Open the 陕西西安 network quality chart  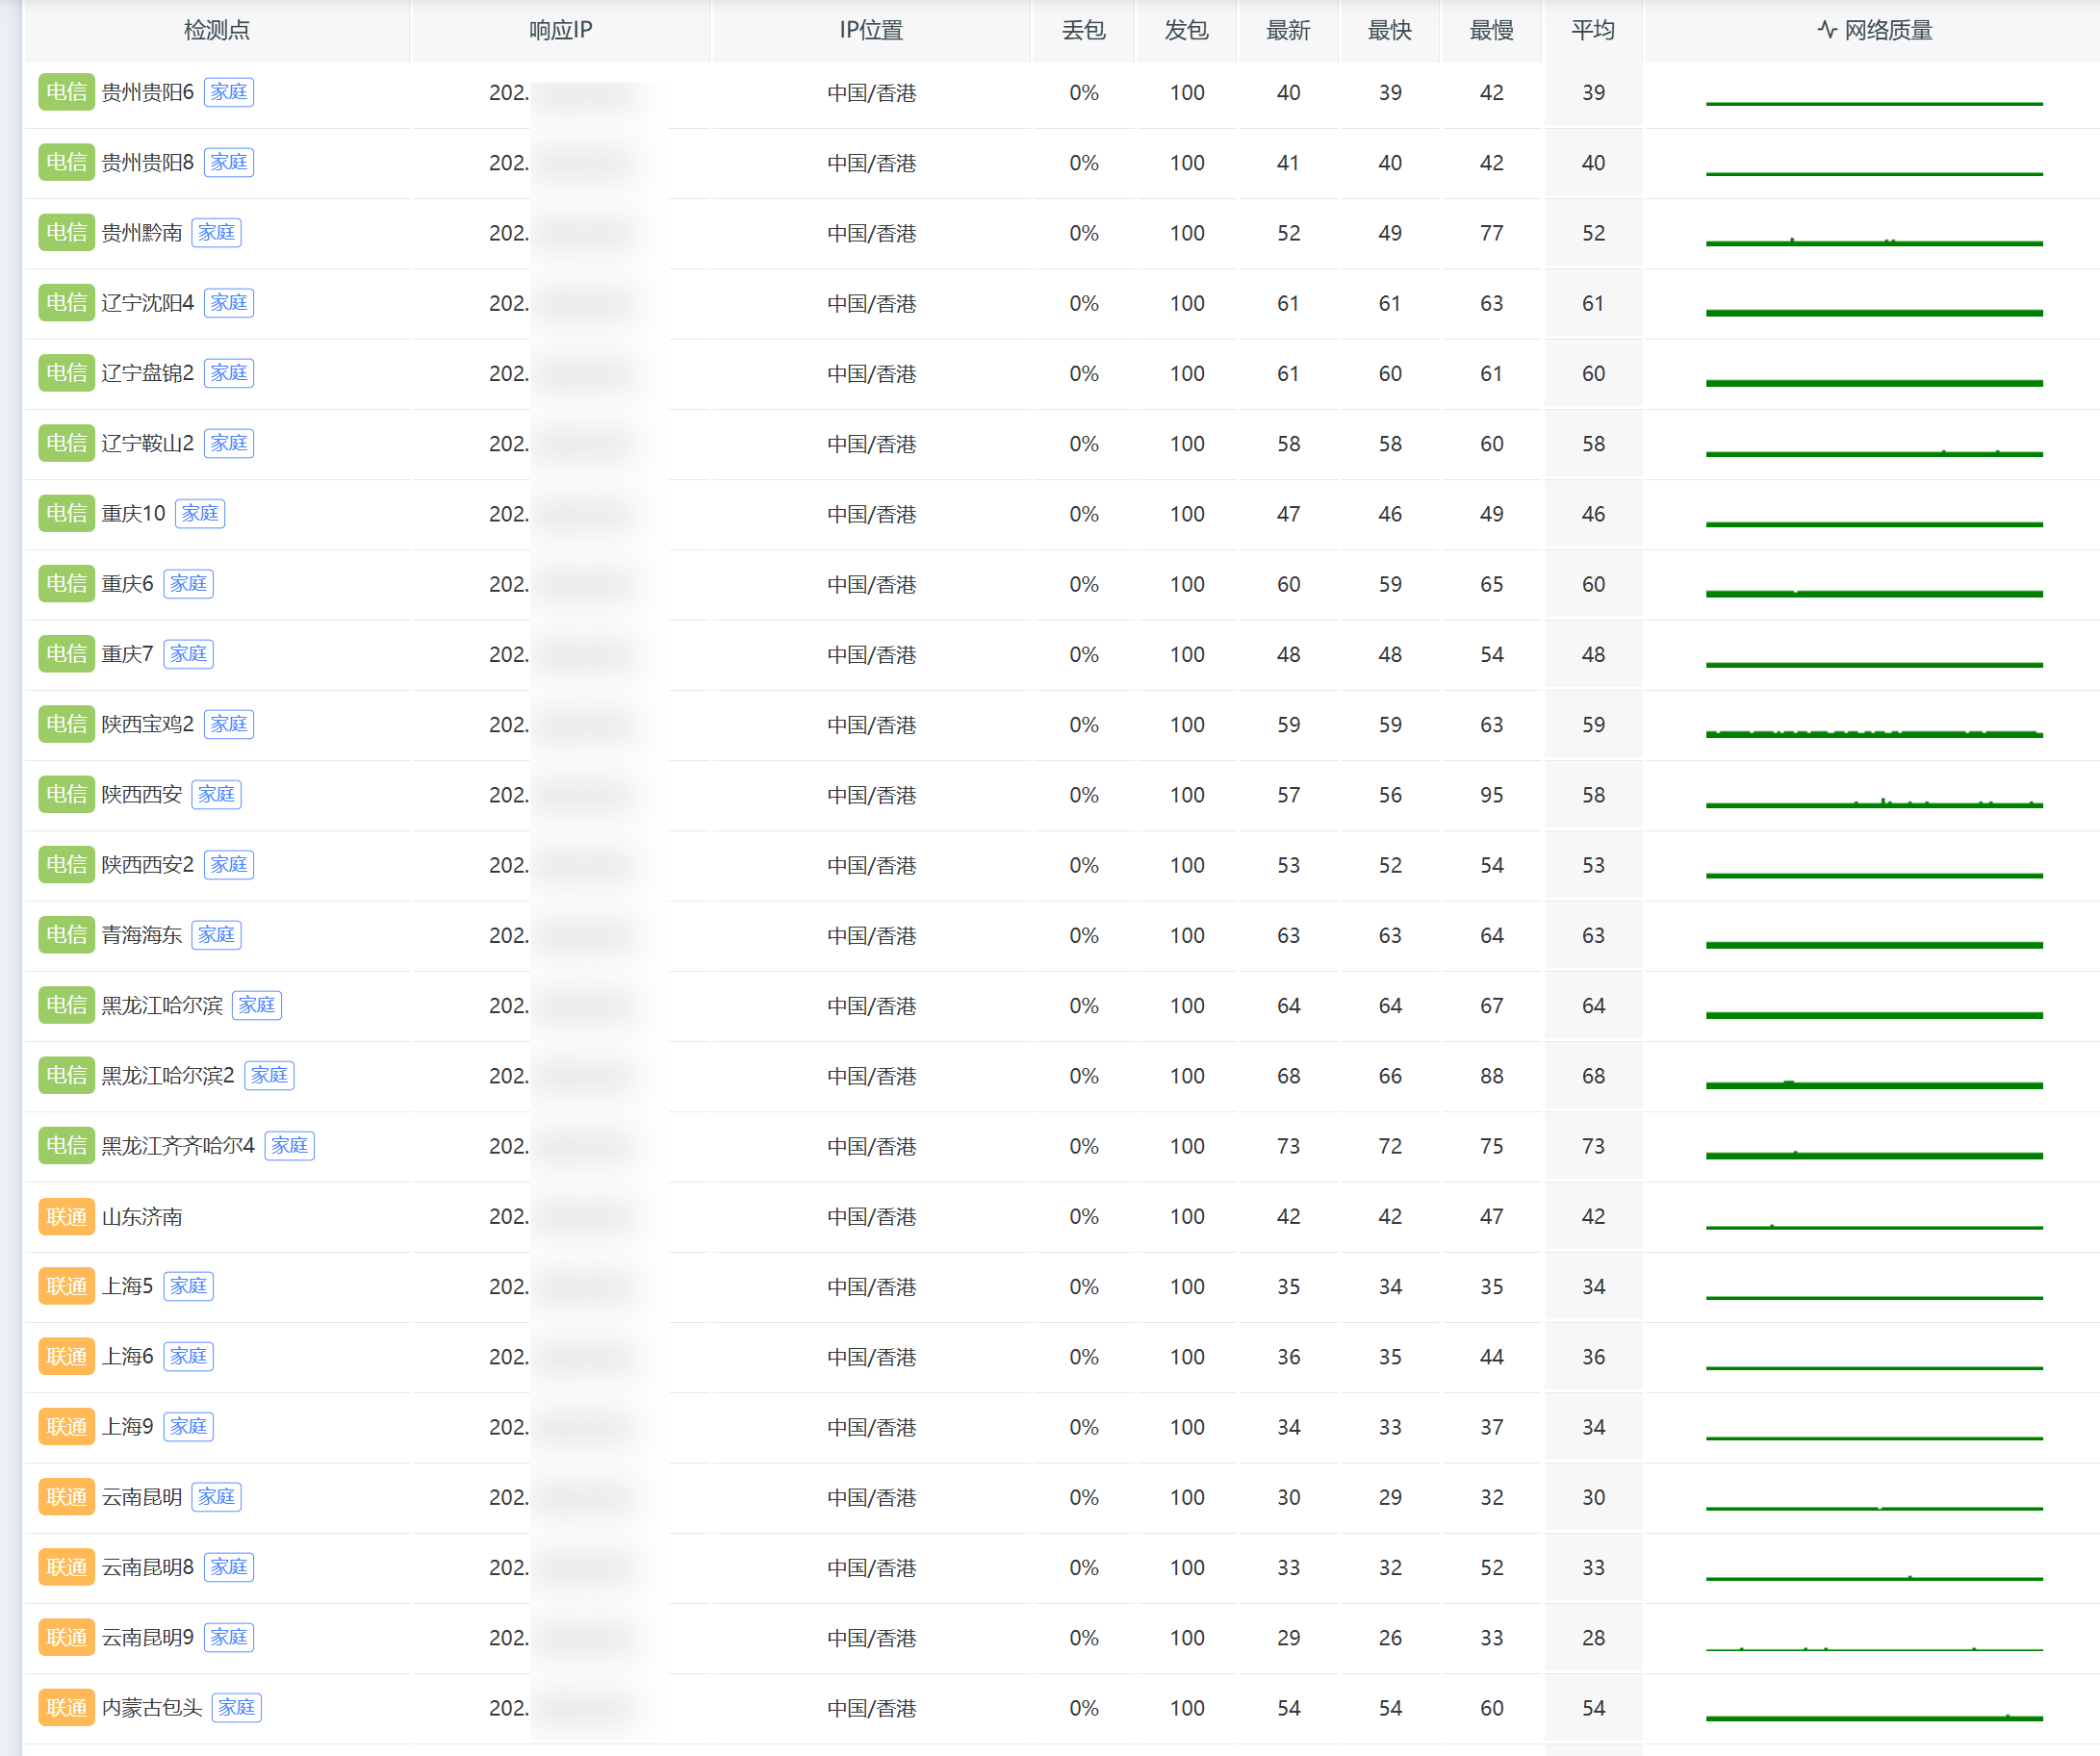[x=1874, y=803]
